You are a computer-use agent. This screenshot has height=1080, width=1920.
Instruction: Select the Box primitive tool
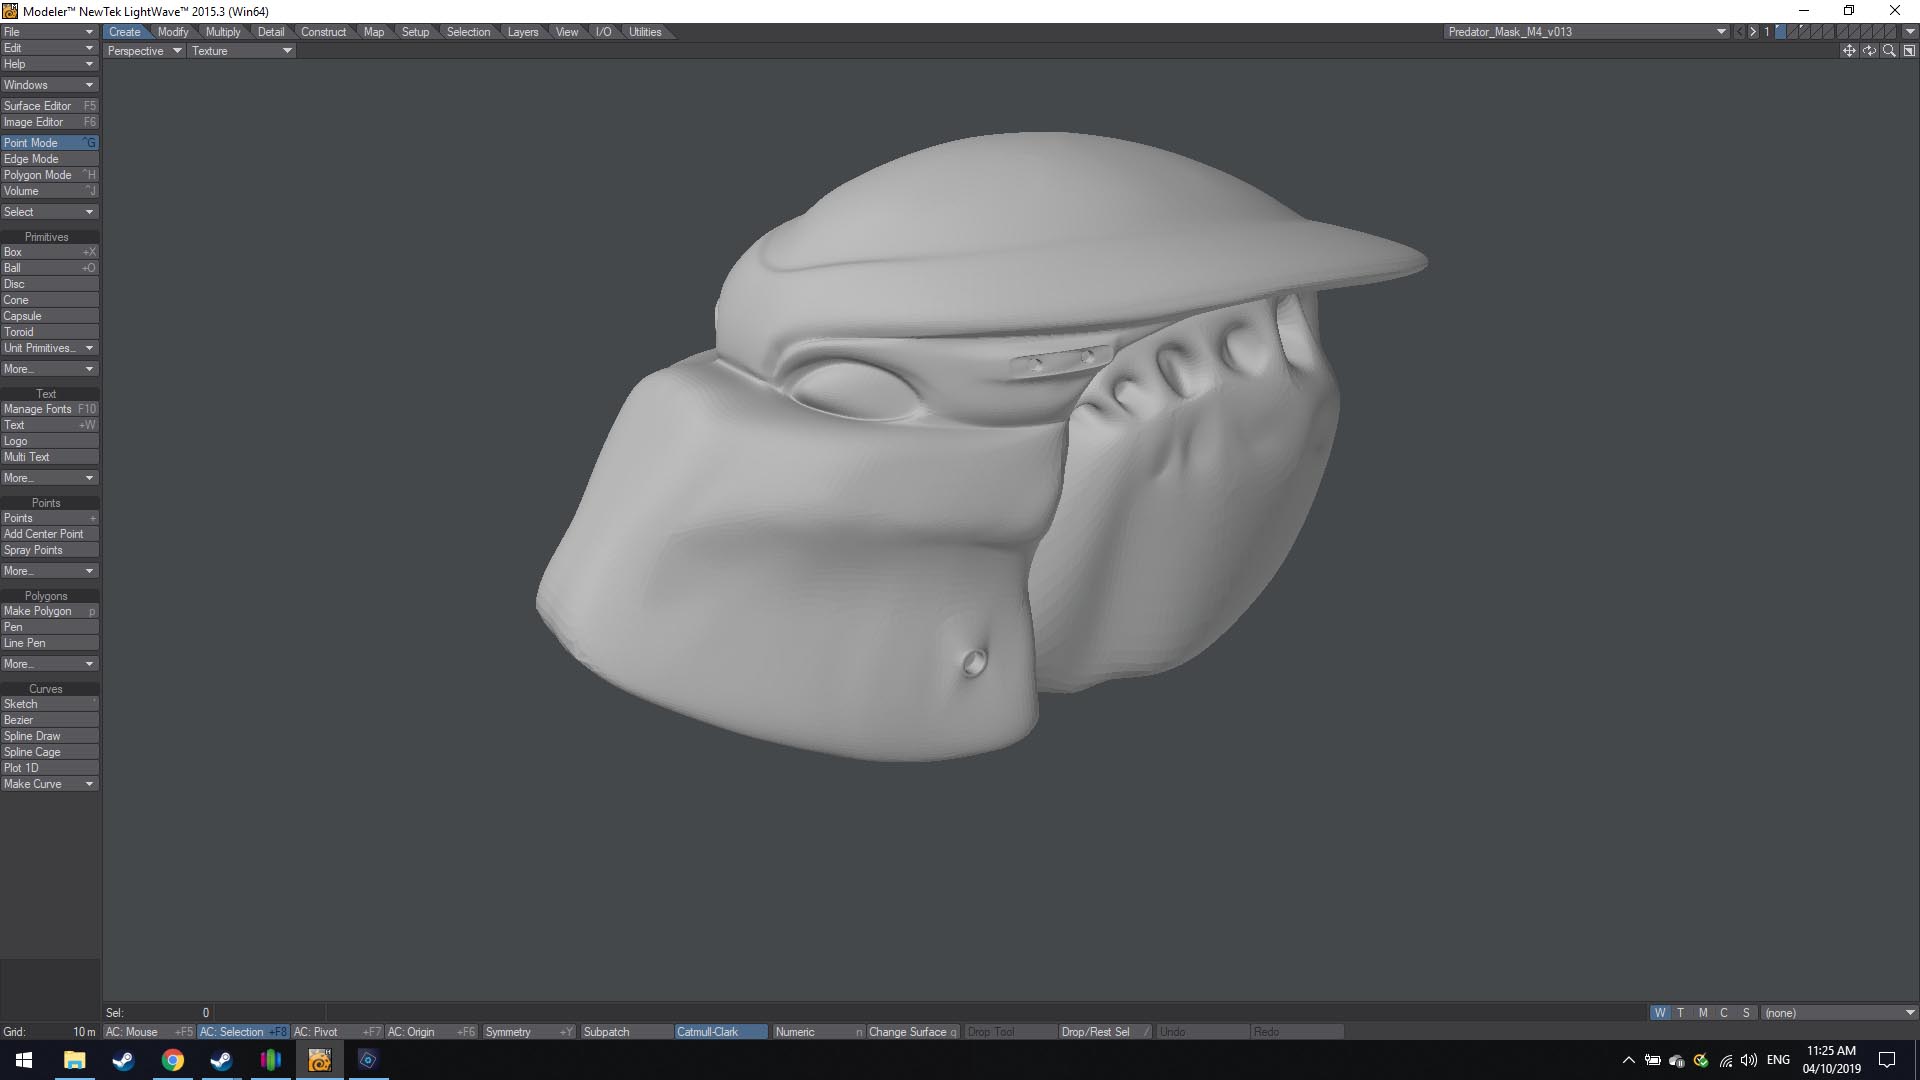[49, 252]
